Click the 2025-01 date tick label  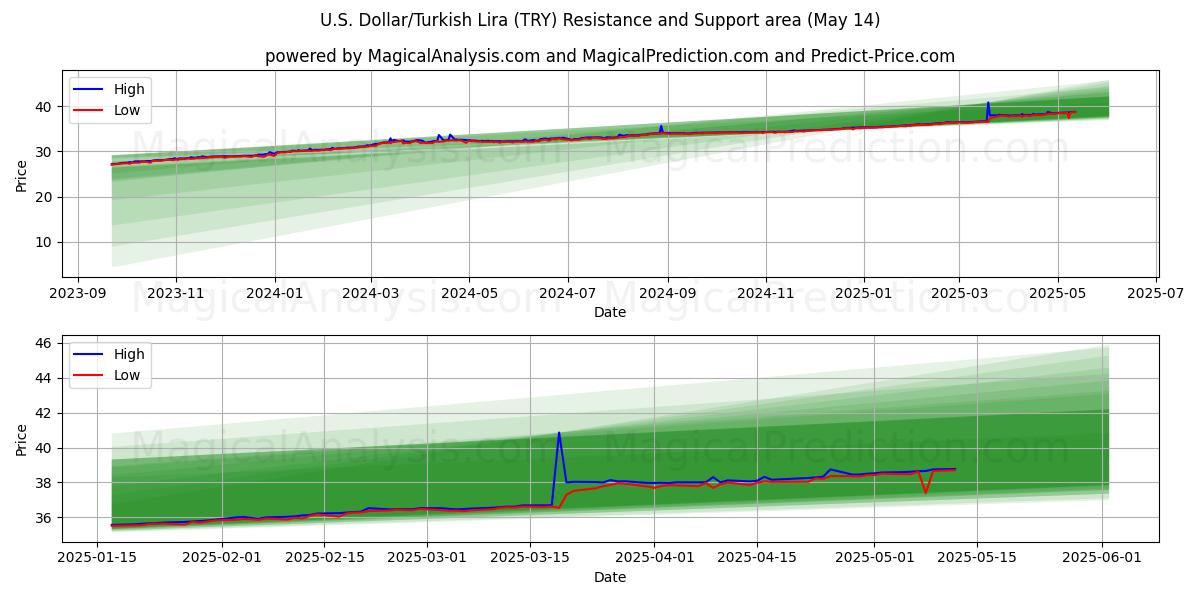coord(863,293)
